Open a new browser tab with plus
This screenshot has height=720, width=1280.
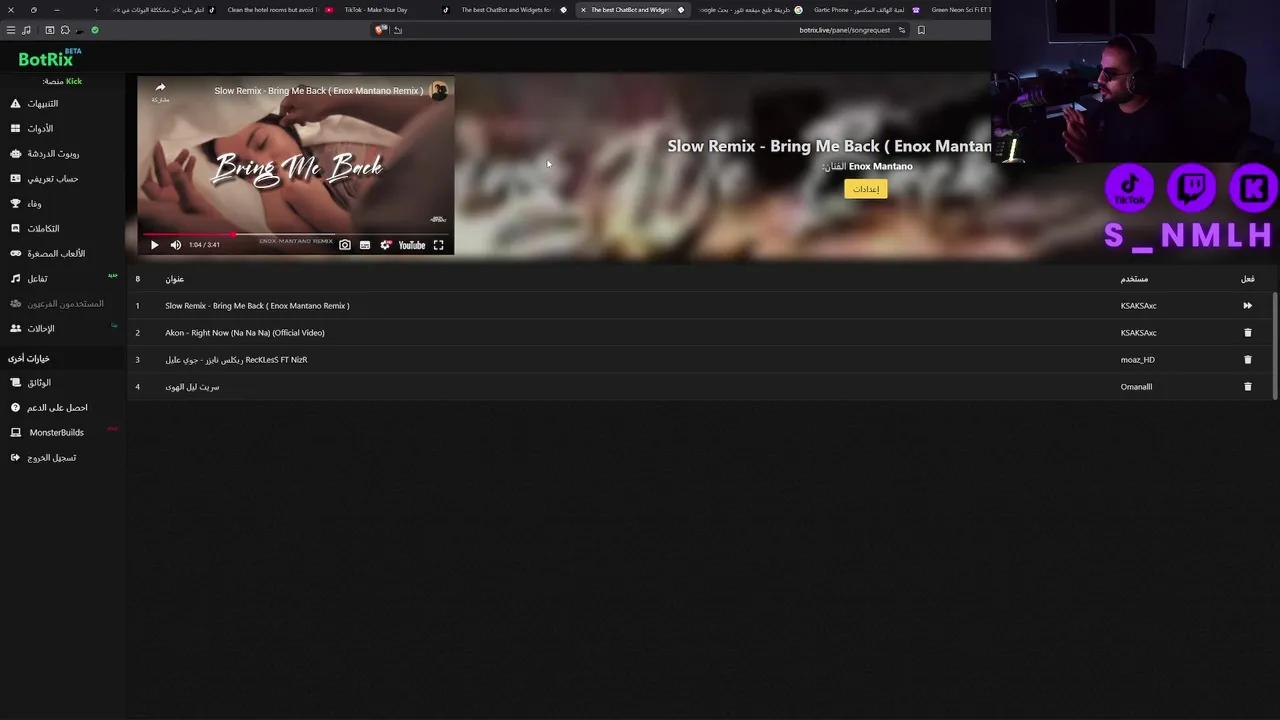click(x=96, y=10)
